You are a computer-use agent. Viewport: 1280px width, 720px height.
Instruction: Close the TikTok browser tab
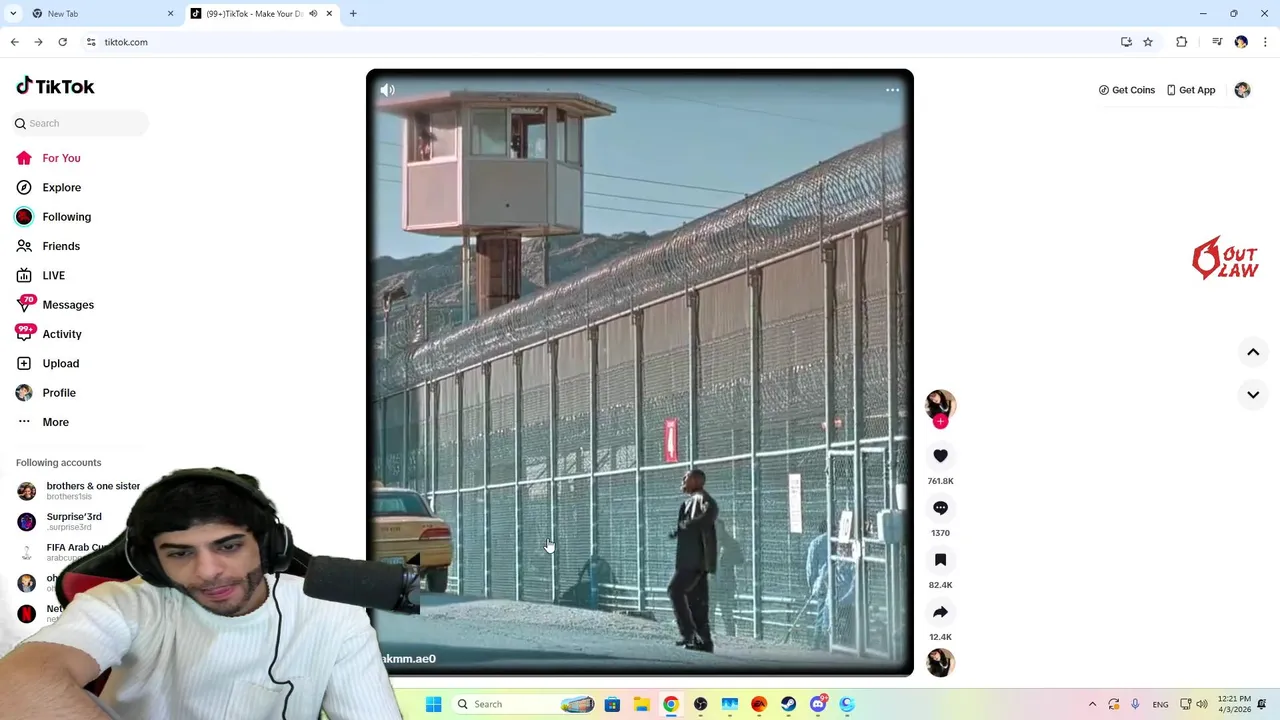click(329, 14)
